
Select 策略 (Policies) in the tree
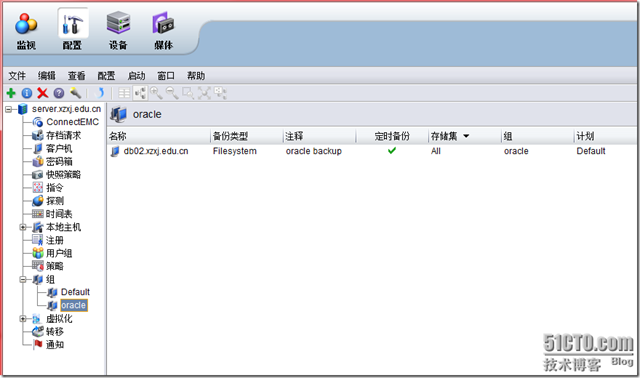54,266
